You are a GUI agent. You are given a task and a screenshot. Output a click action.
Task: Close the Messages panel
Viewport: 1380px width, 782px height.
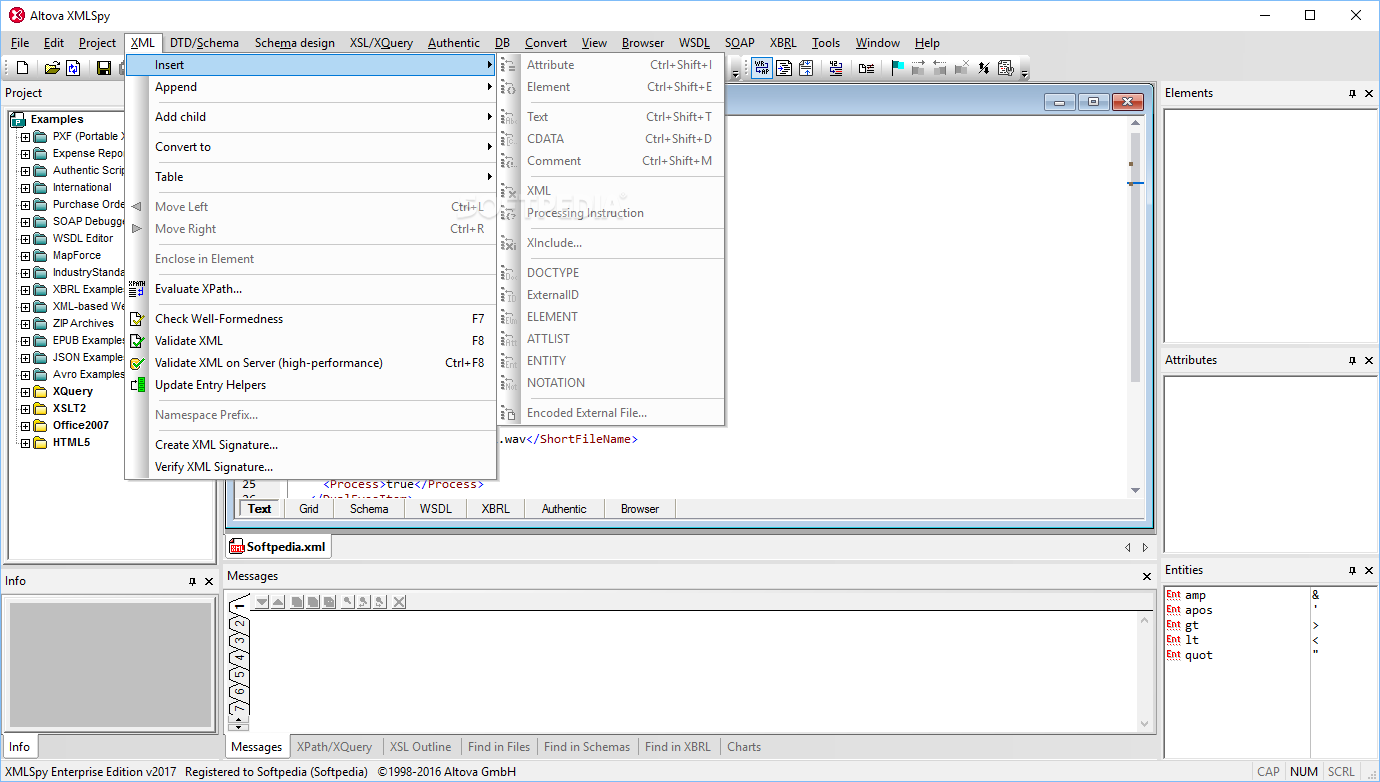point(1147,576)
